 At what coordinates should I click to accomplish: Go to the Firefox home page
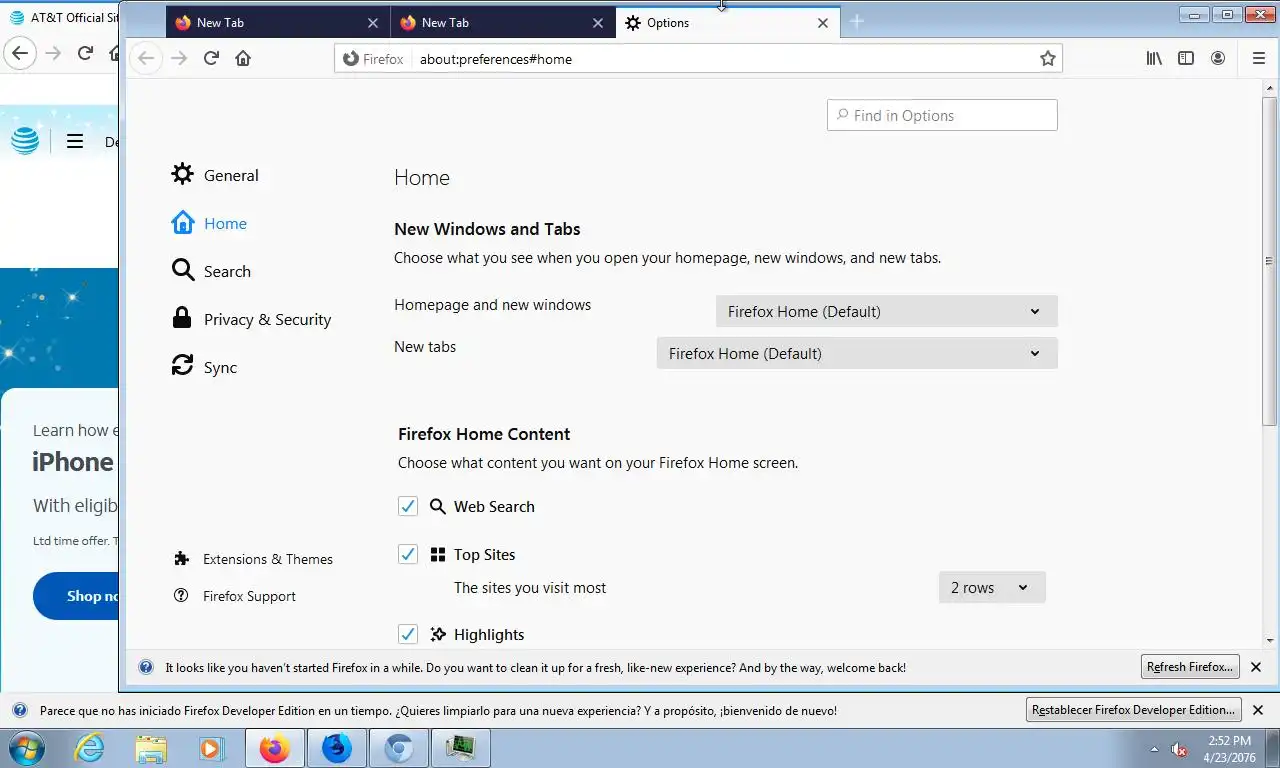click(x=243, y=58)
